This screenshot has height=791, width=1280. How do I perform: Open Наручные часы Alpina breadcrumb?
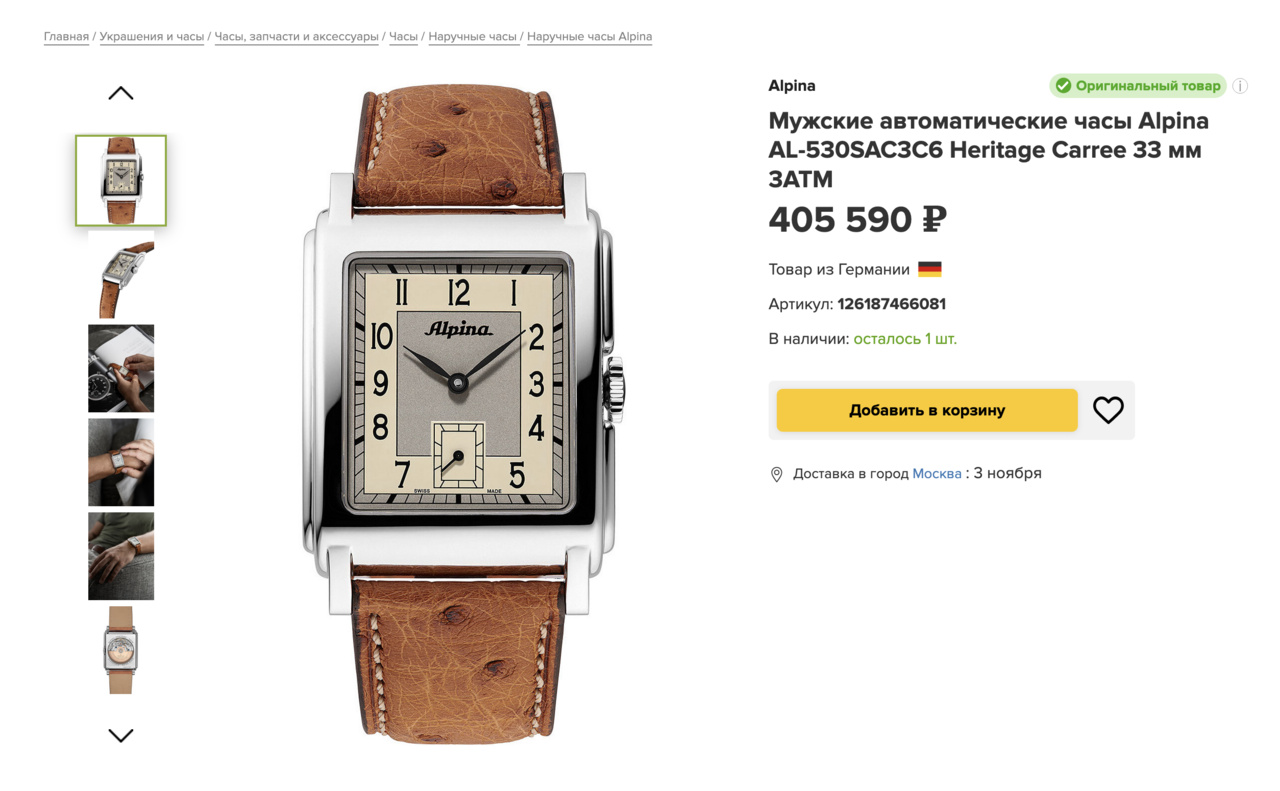(x=589, y=37)
